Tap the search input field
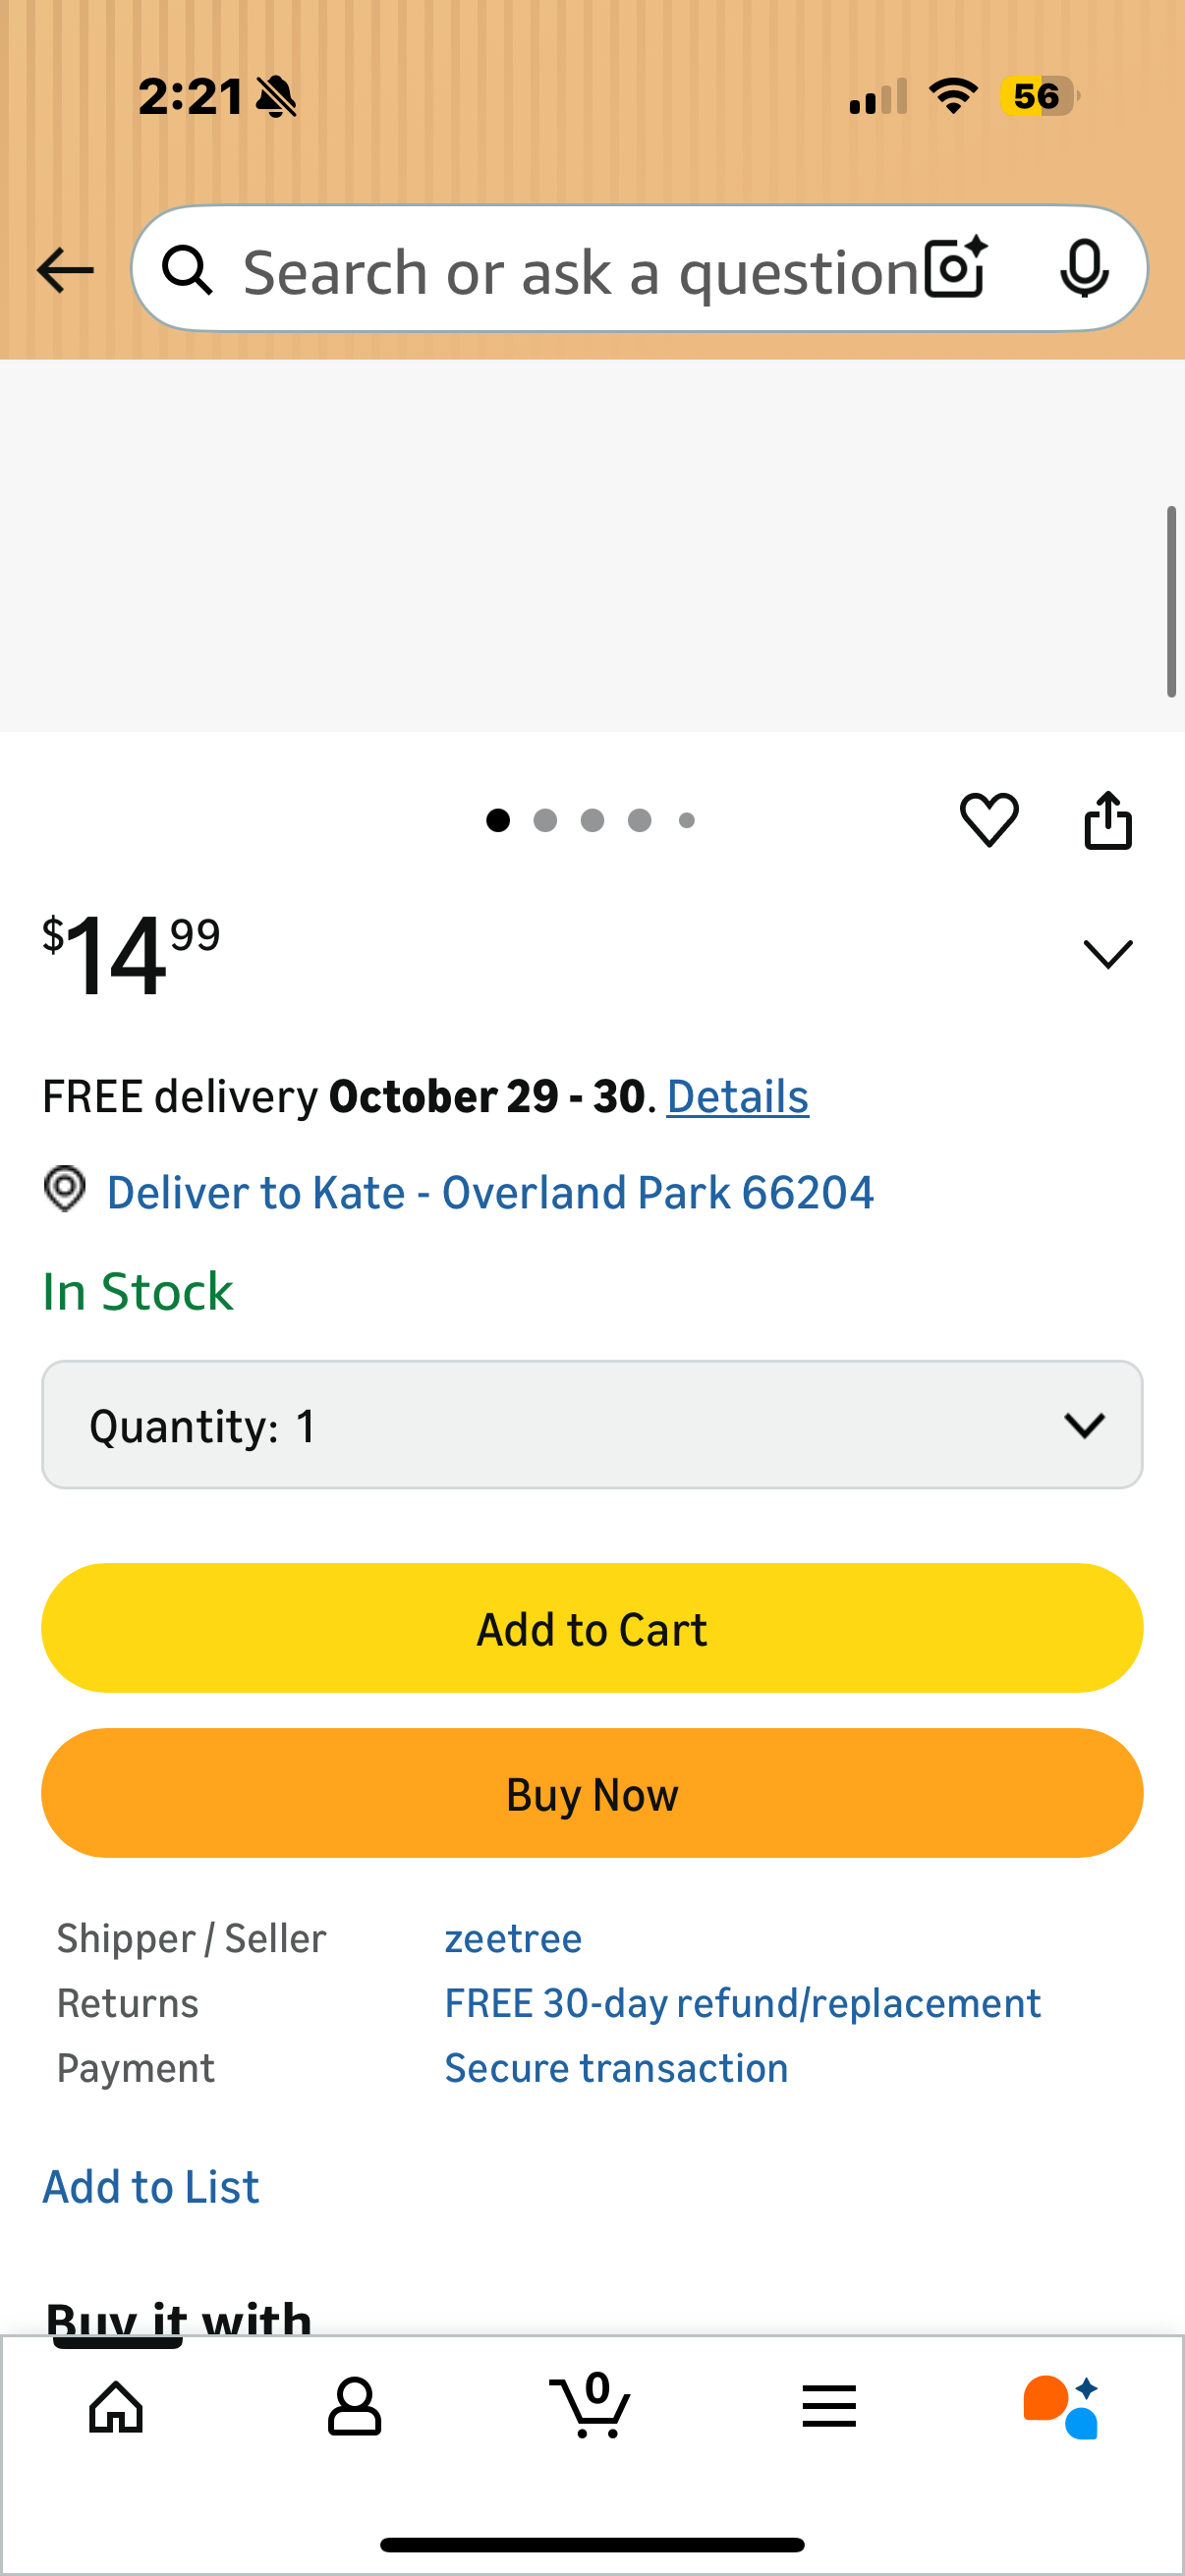The image size is (1185, 2576). (x=580, y=270)
